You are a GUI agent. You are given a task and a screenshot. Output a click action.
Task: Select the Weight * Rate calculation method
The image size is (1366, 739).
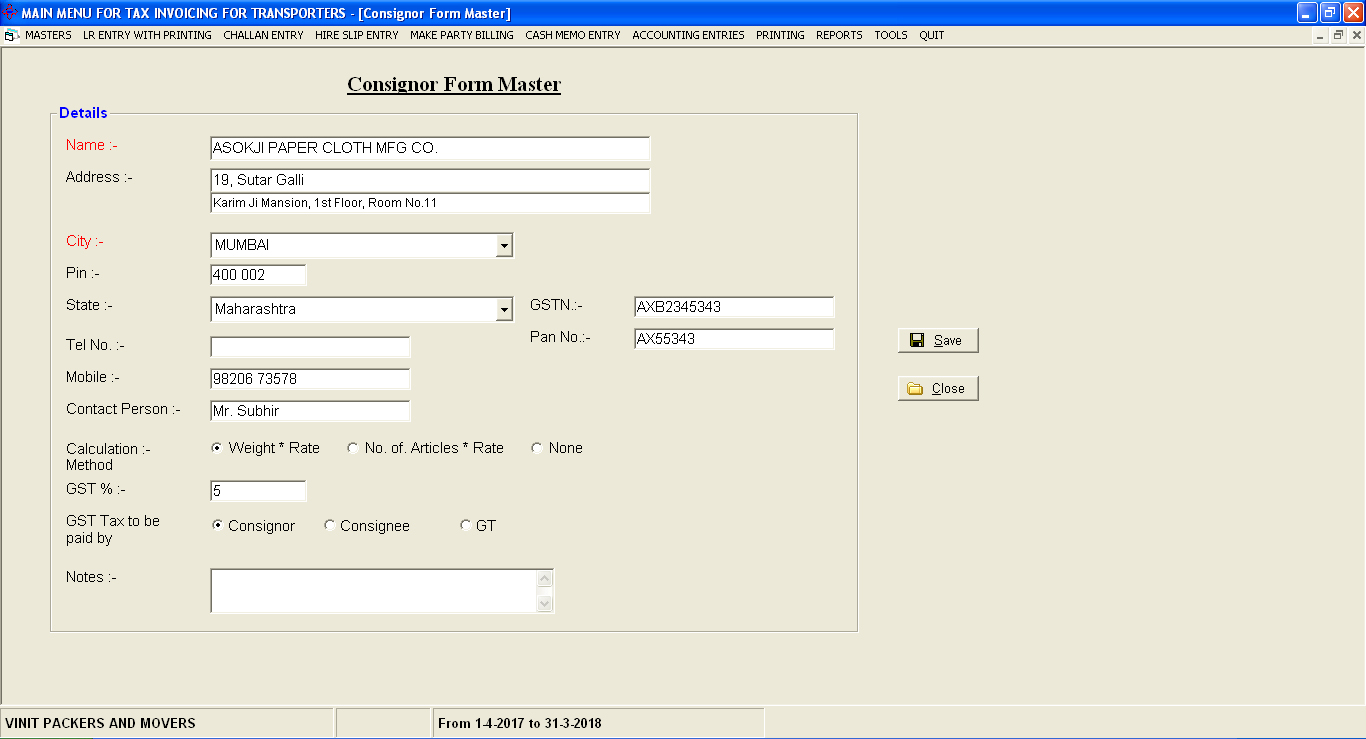coord(216,448)
